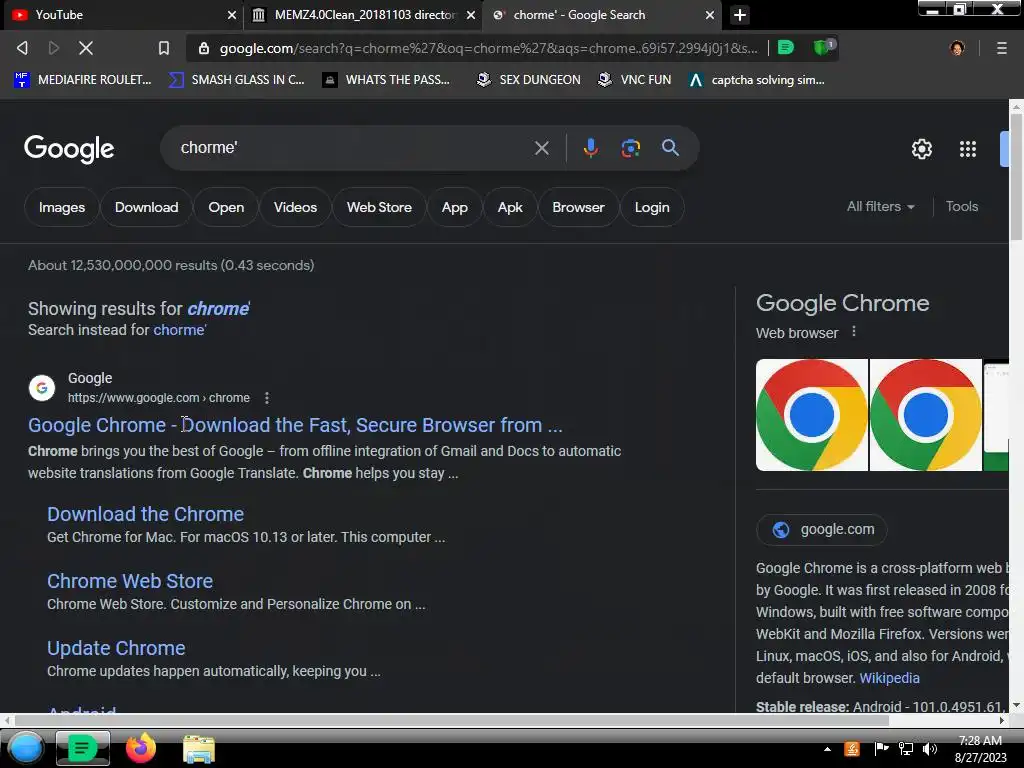Click the first Chrome logo thumbnail
Viewport: 1024px width, 768px height.
pyautogui.click(x=812, y=415)
